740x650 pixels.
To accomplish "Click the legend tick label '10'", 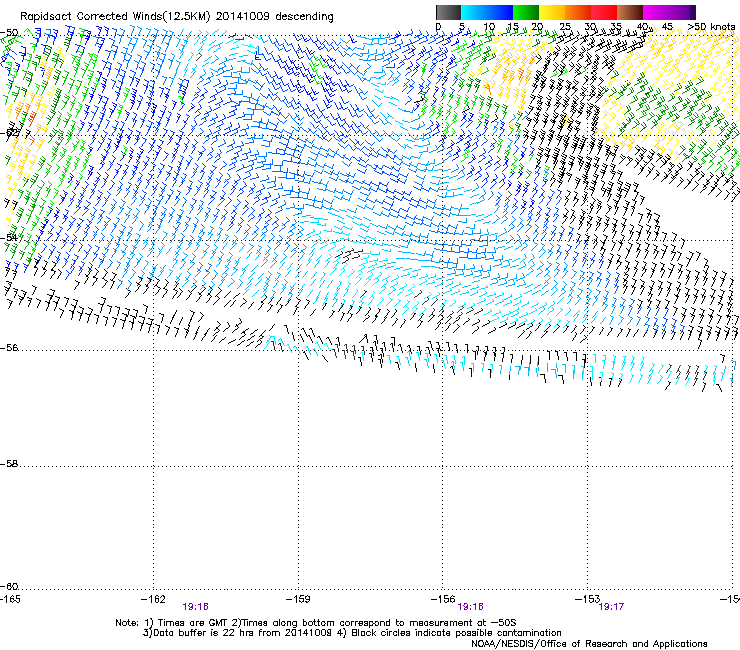I will (x=489, y=26).
